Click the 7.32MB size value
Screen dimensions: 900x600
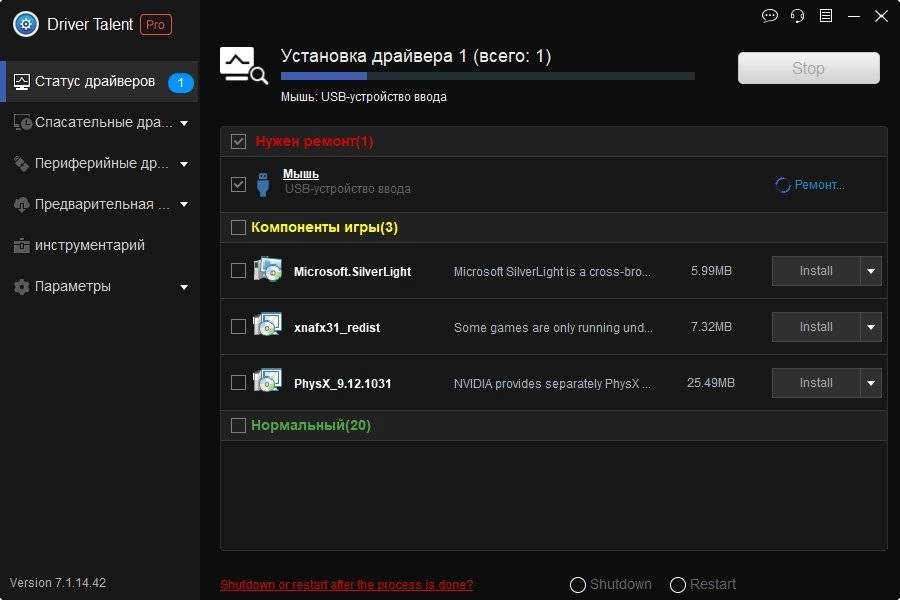[711, 327]
